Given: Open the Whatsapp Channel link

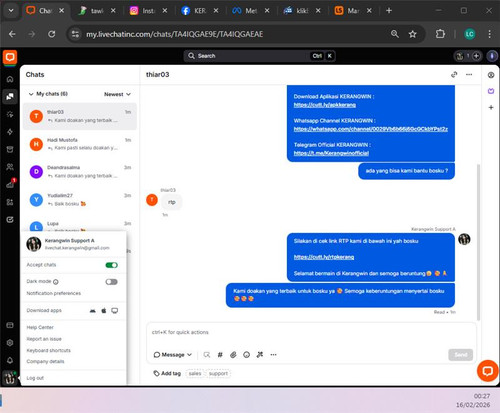Looking at the screenshot, I should [x=371, y=129].
